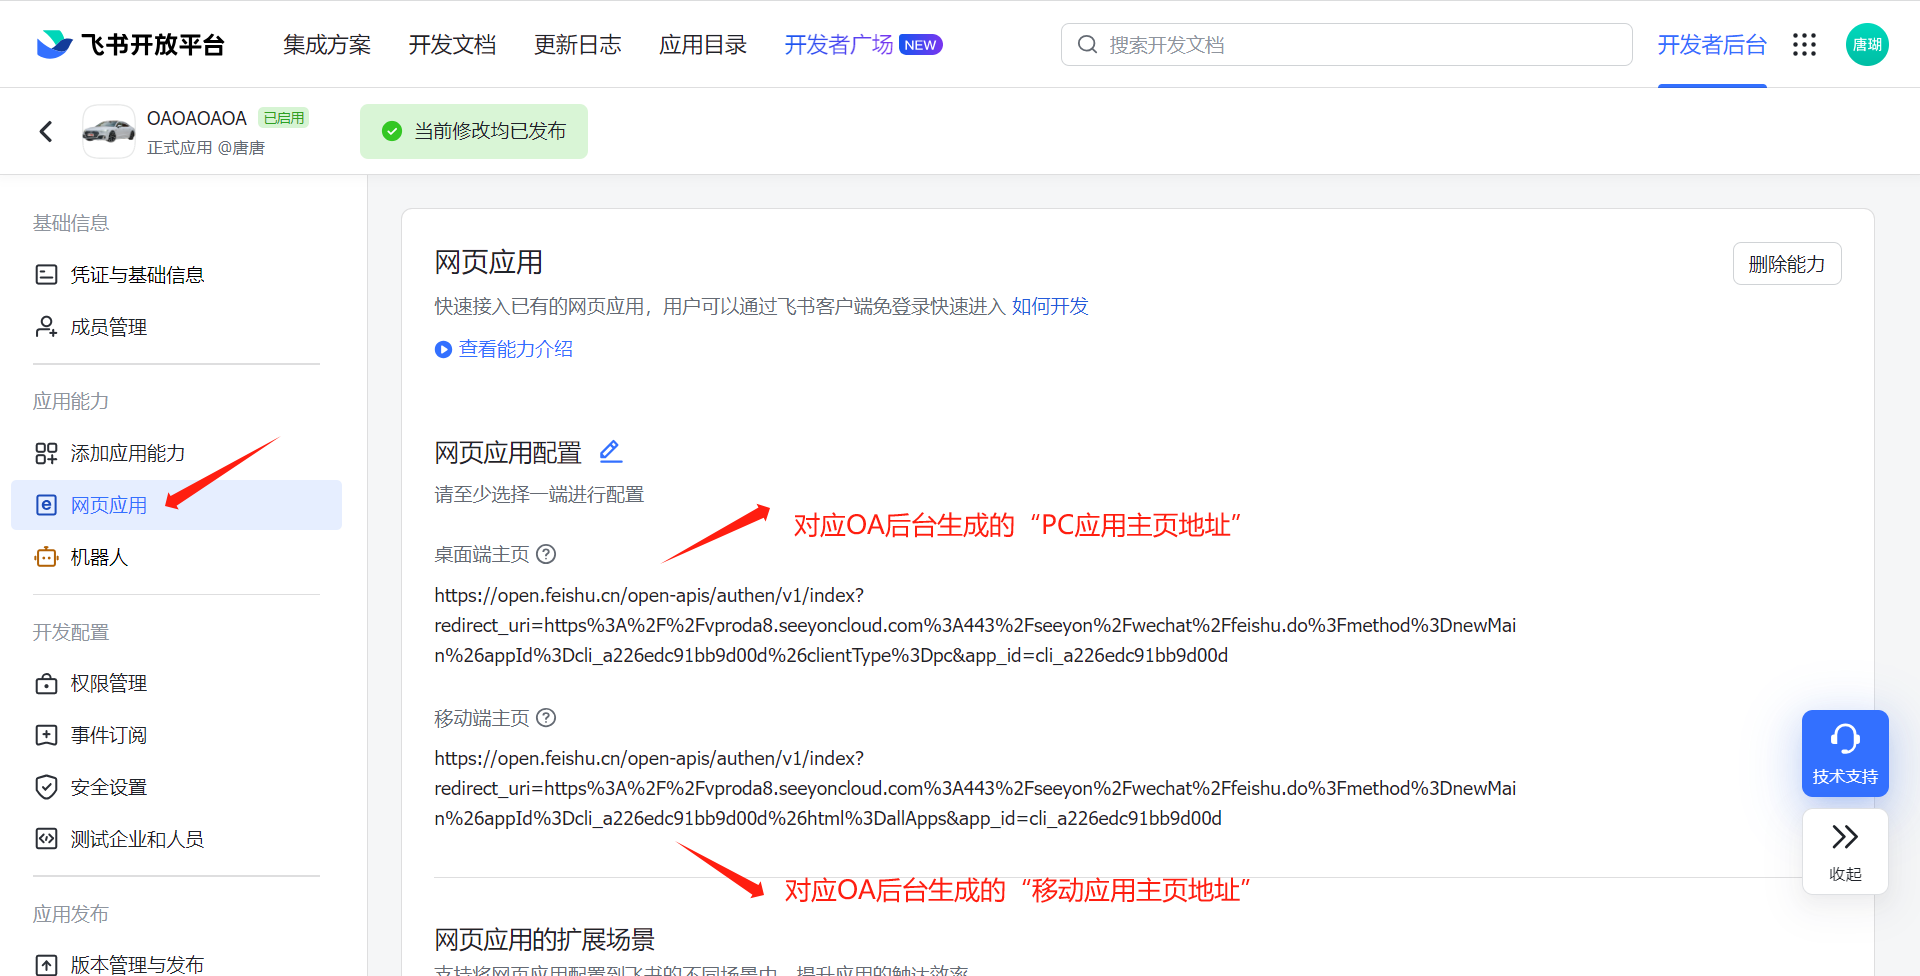Click the 添加应用能力 grid icon
1920x976 pixels.
[46, 453]
